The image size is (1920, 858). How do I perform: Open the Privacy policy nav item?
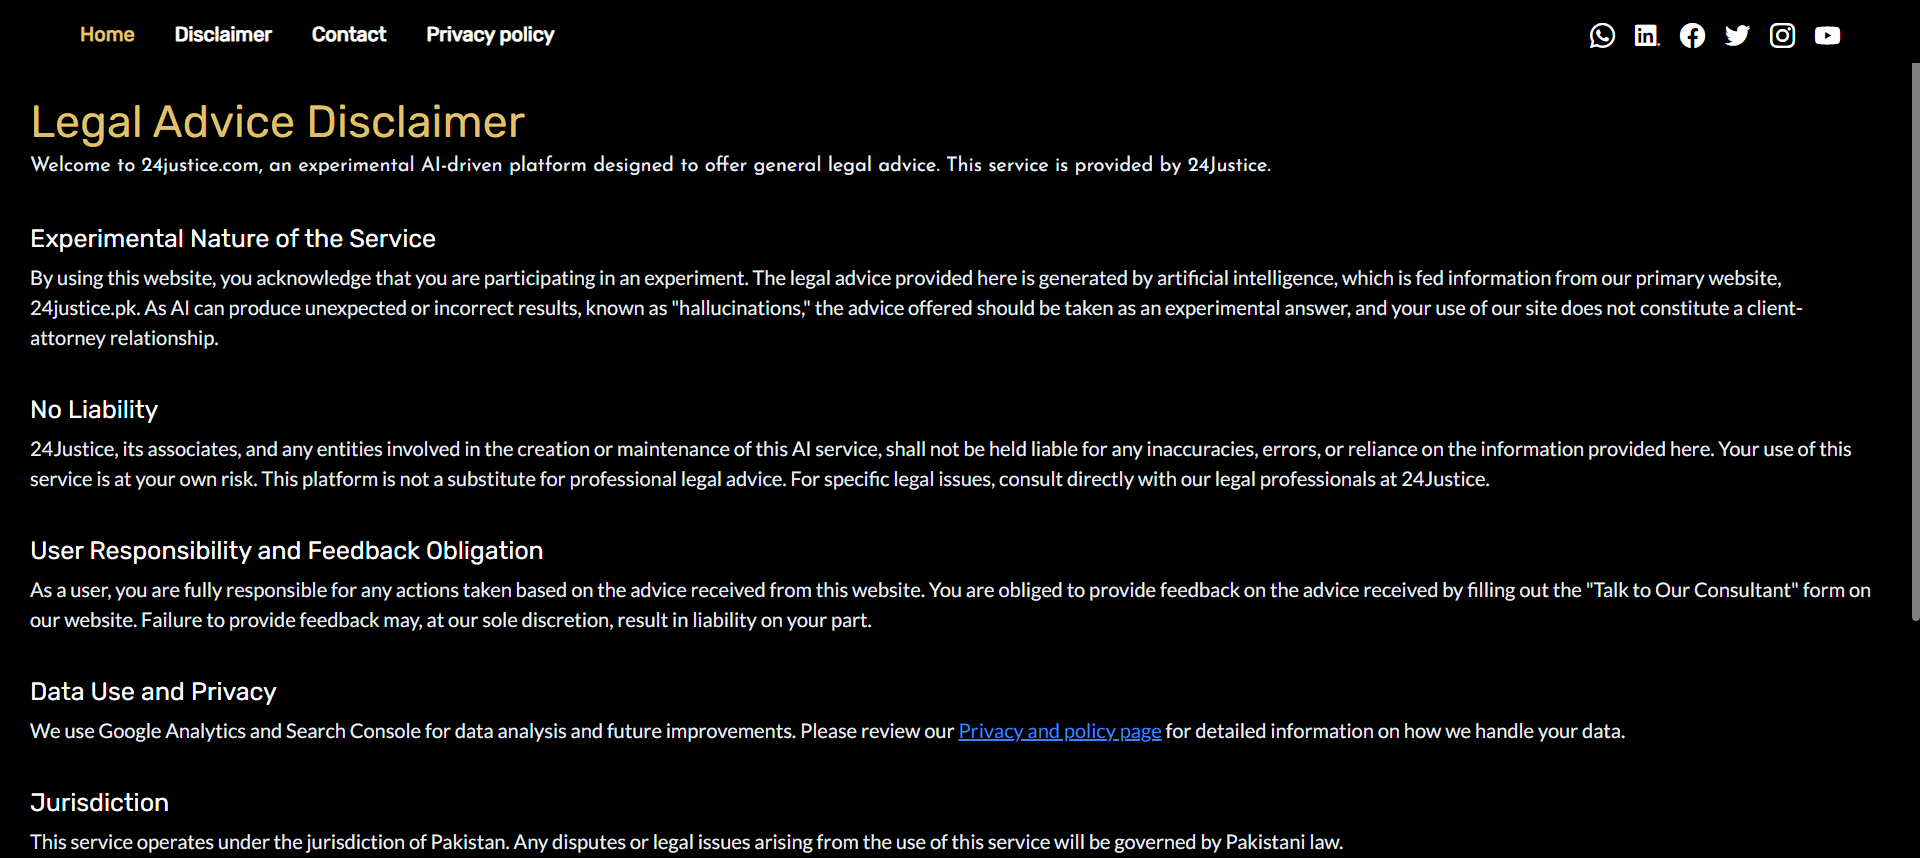coord(490,34)
